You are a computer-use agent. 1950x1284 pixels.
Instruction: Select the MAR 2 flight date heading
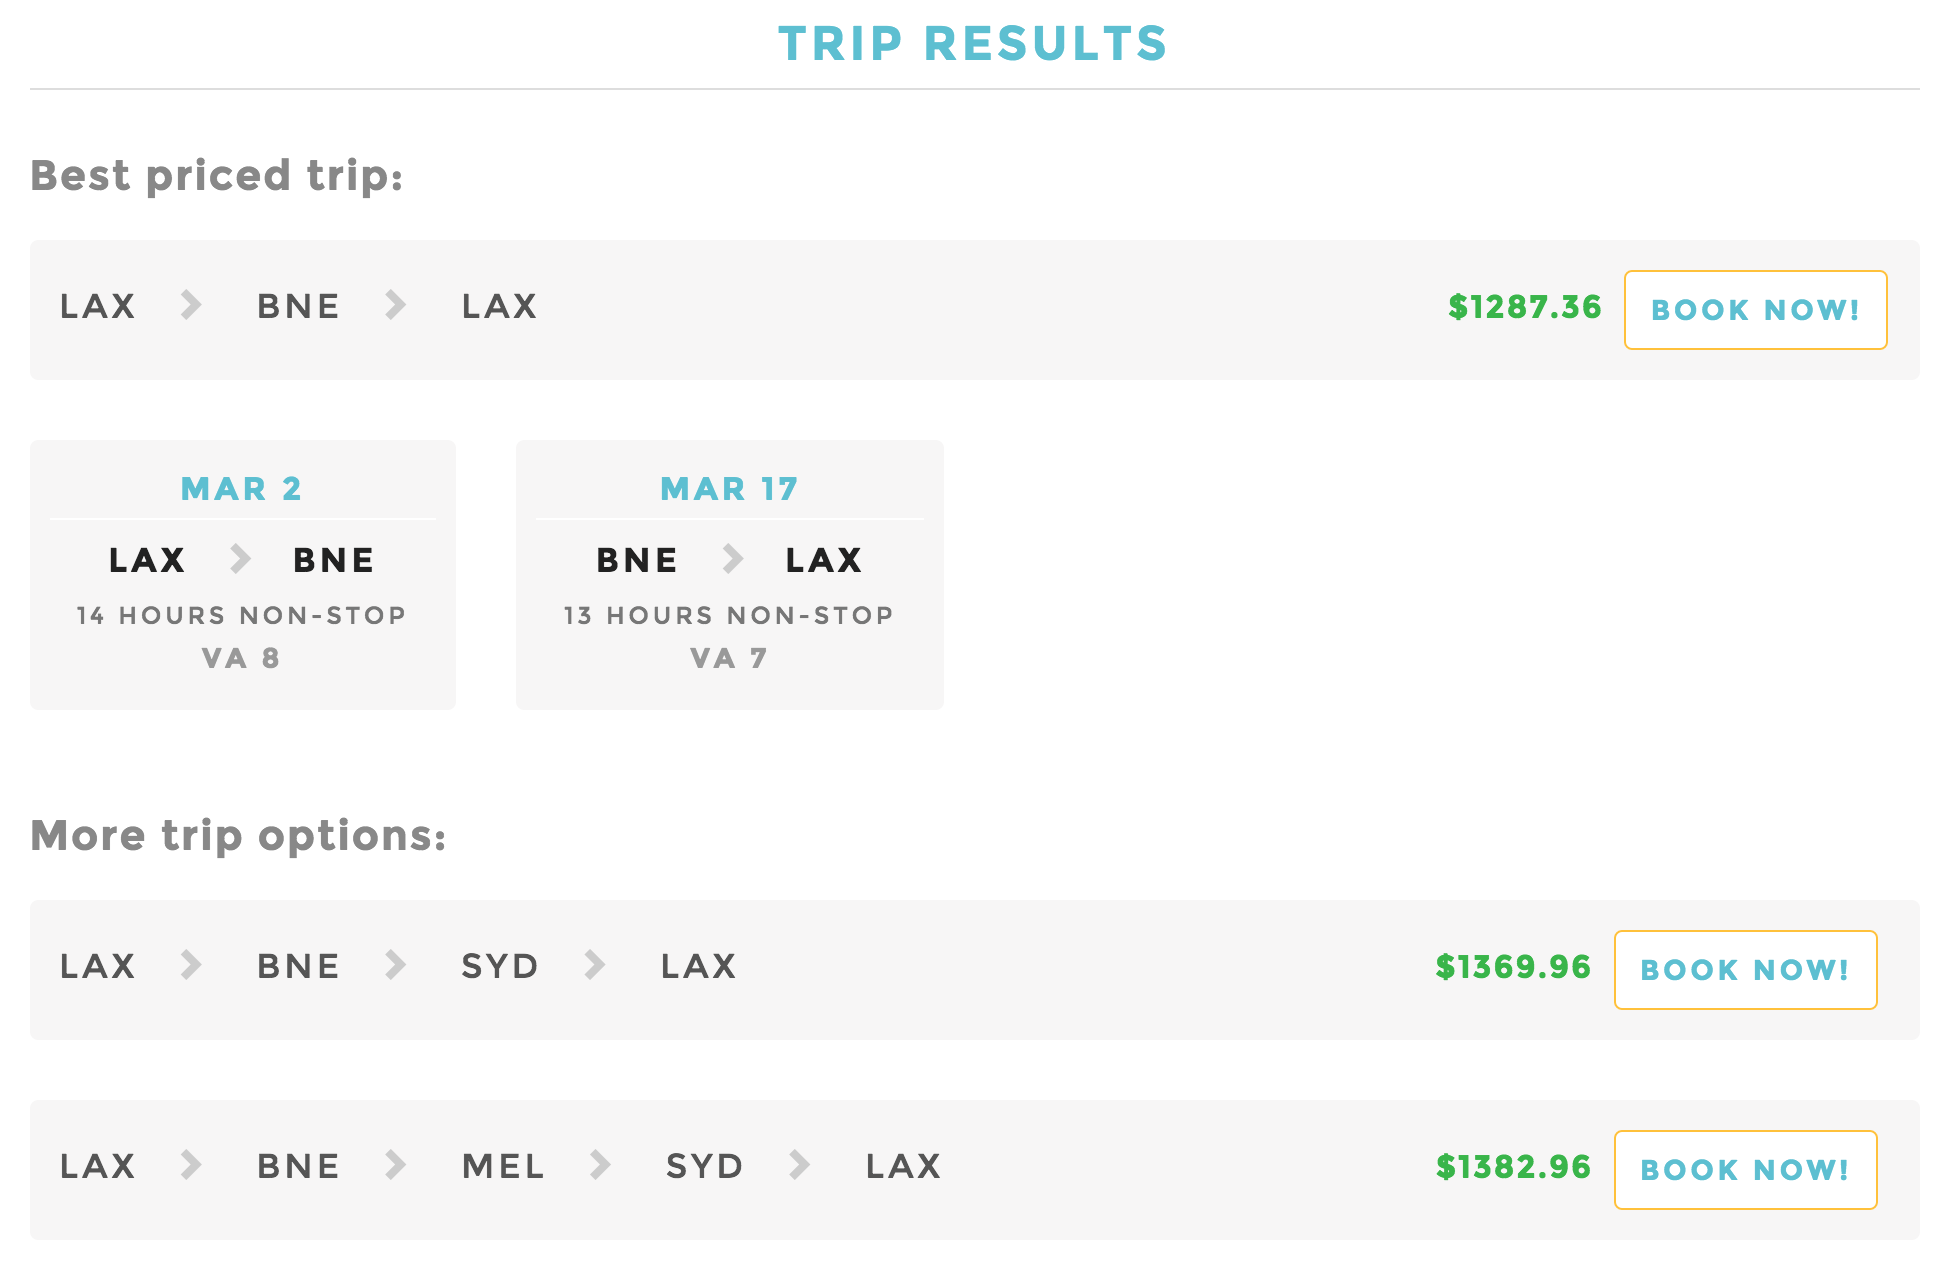241,489
